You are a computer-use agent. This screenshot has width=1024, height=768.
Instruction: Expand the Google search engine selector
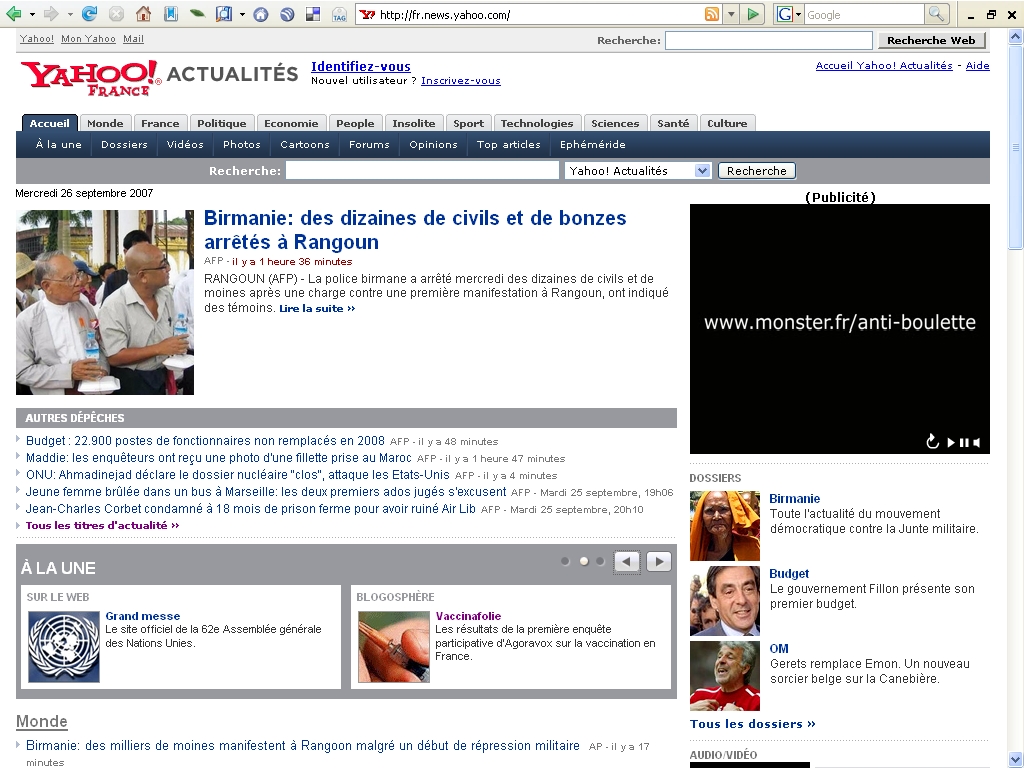click(798, 15)
